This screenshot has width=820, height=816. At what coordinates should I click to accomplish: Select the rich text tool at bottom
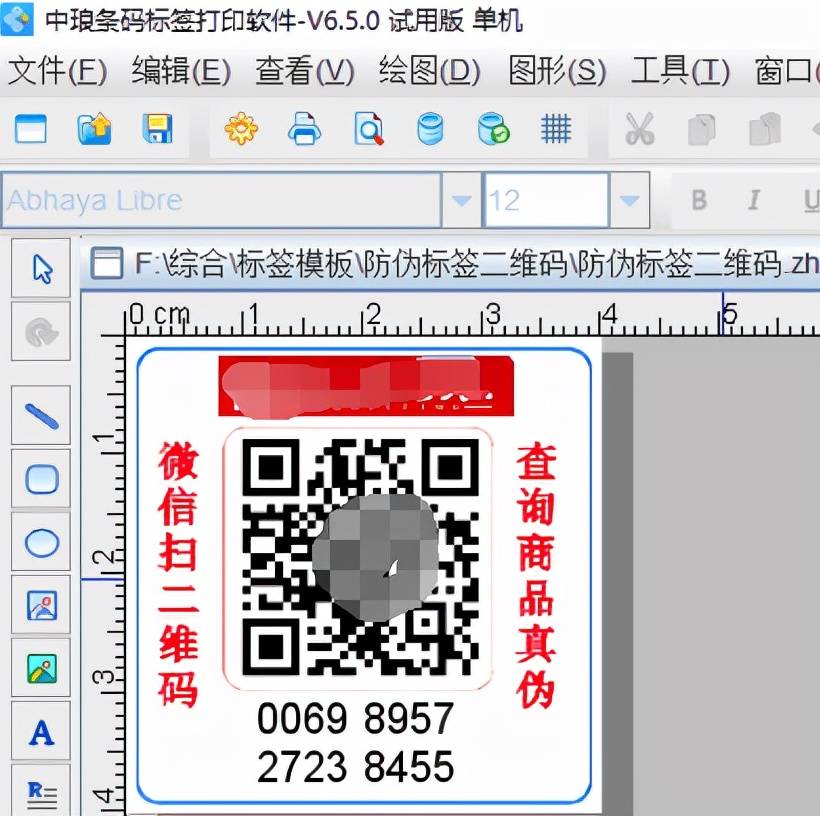(41, 791)
